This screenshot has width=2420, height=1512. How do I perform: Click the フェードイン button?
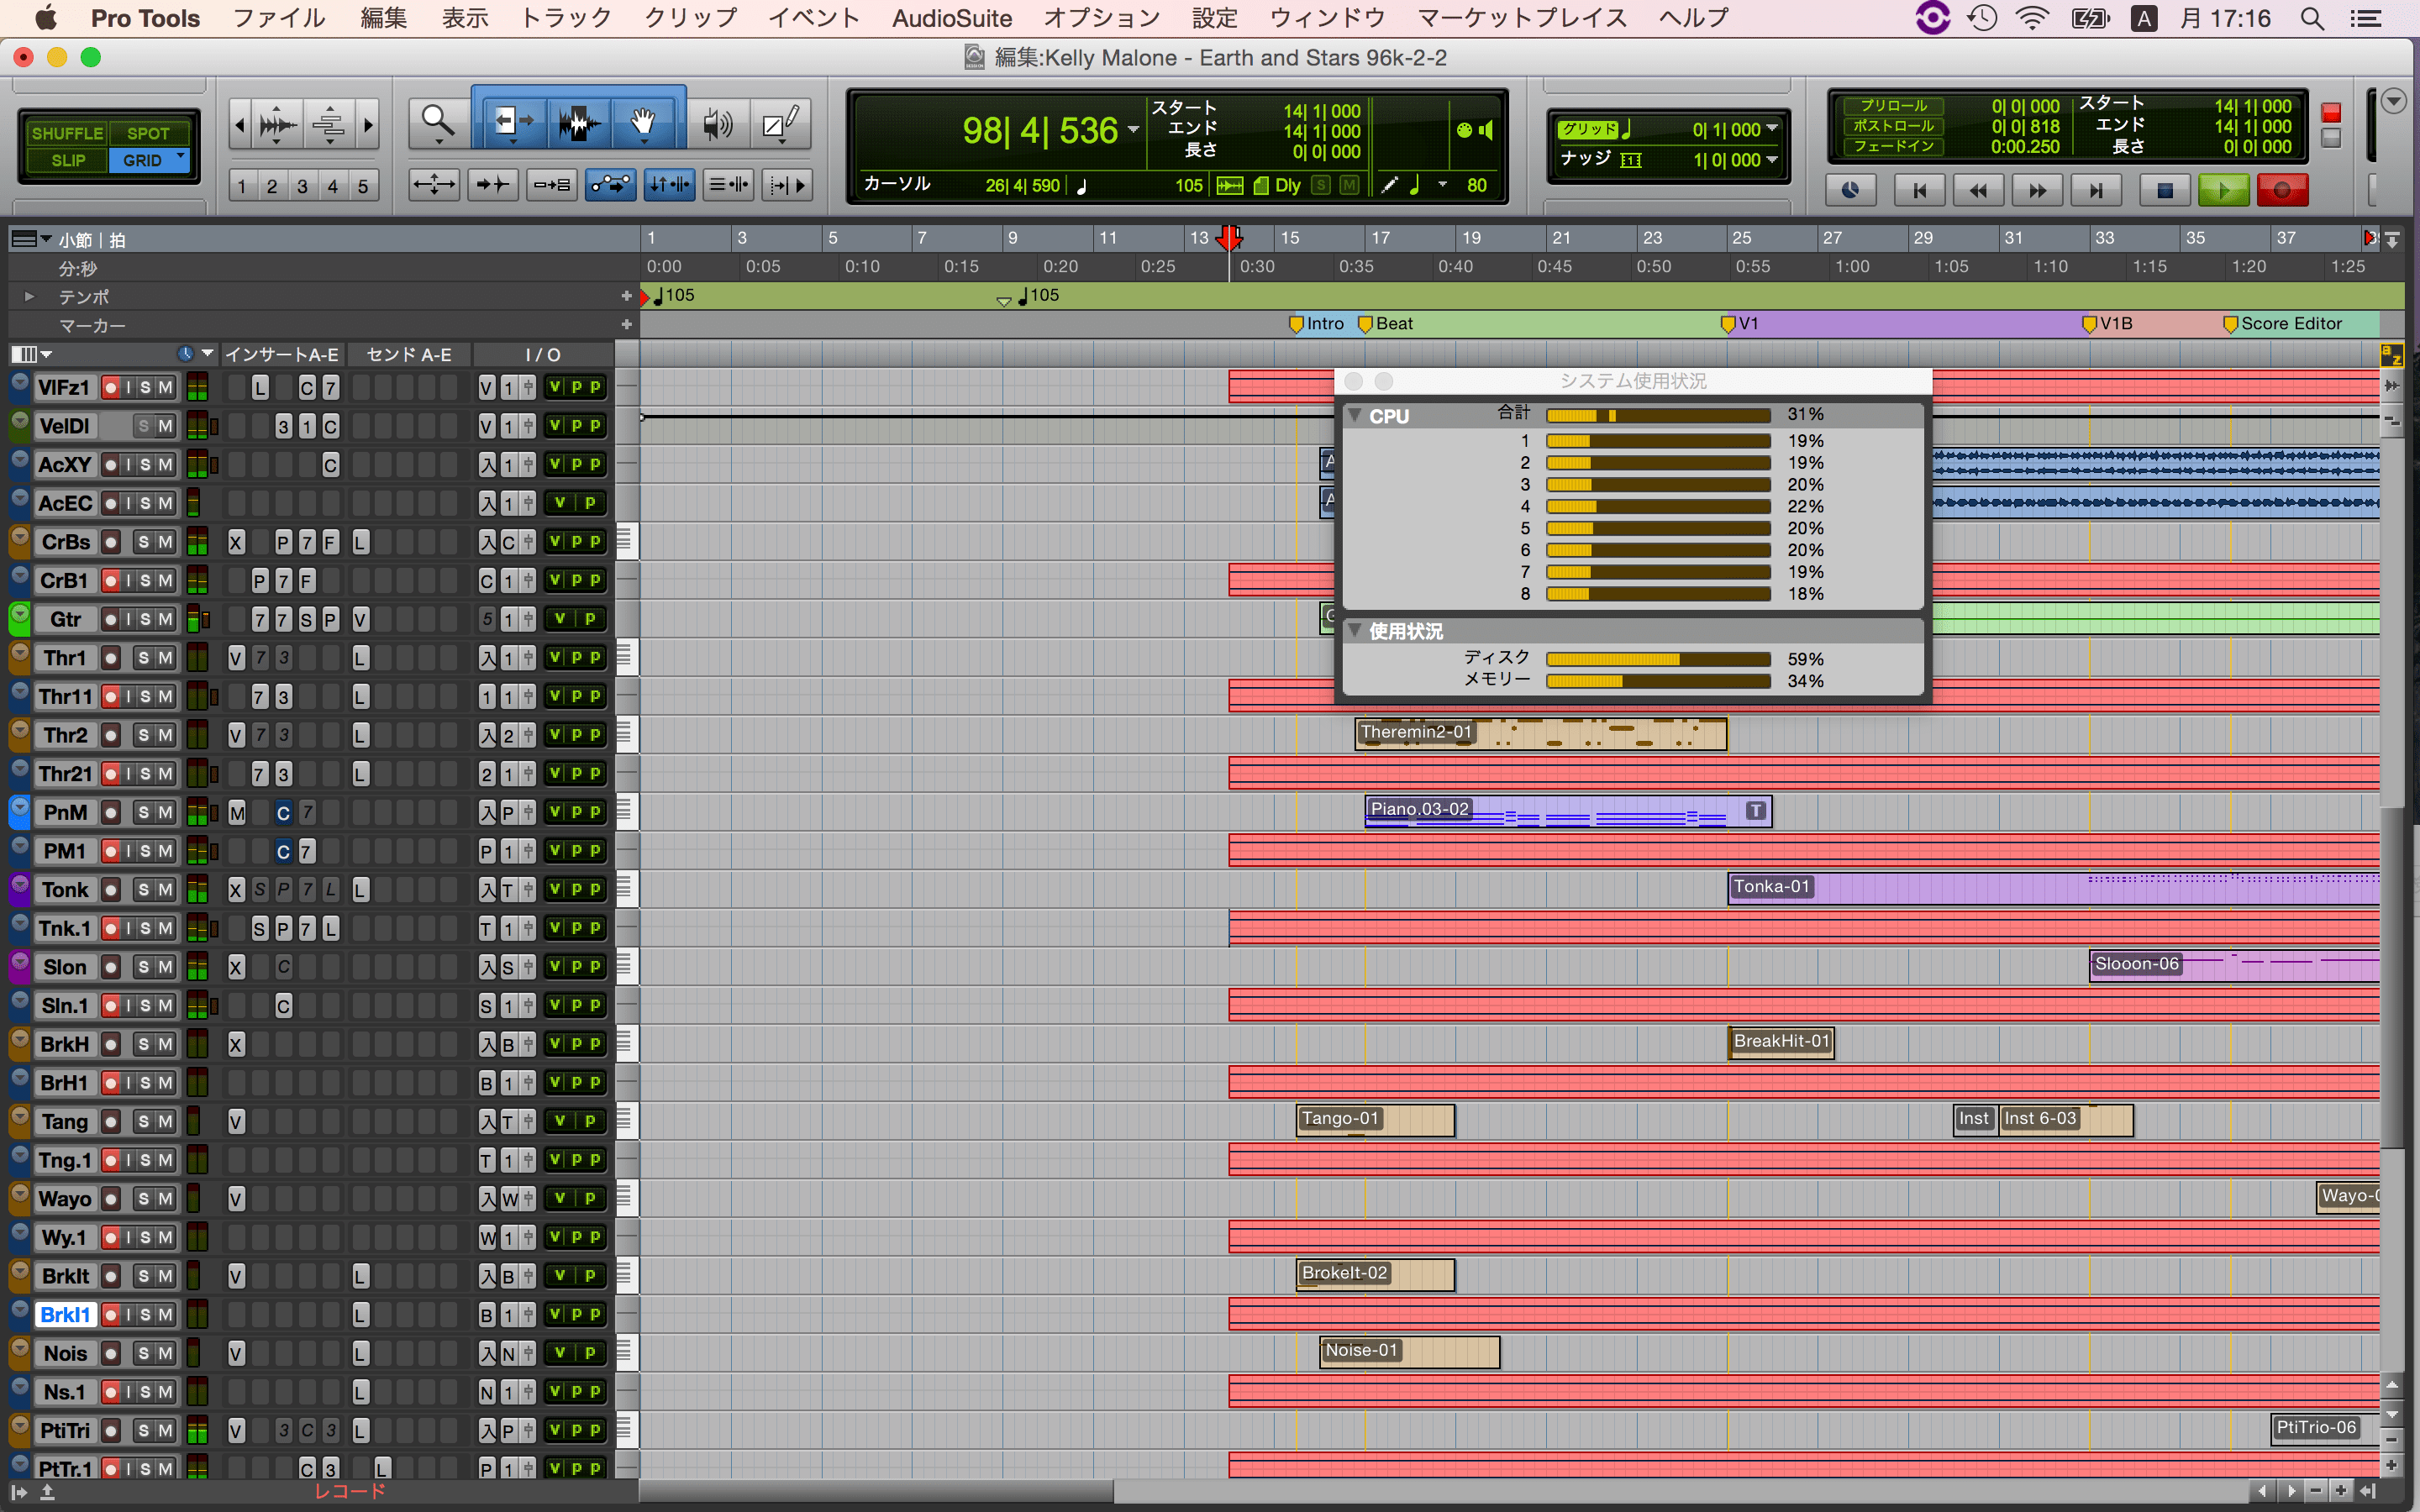pos(1892,146)
